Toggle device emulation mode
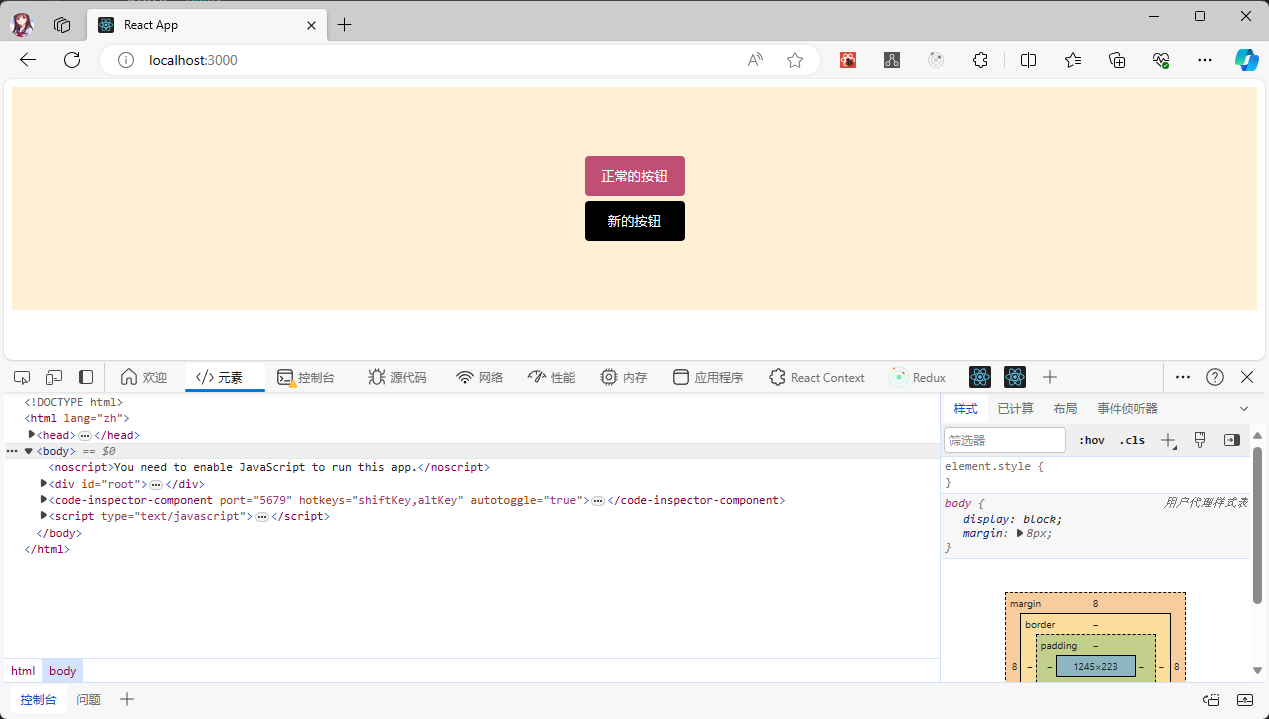 54,377
